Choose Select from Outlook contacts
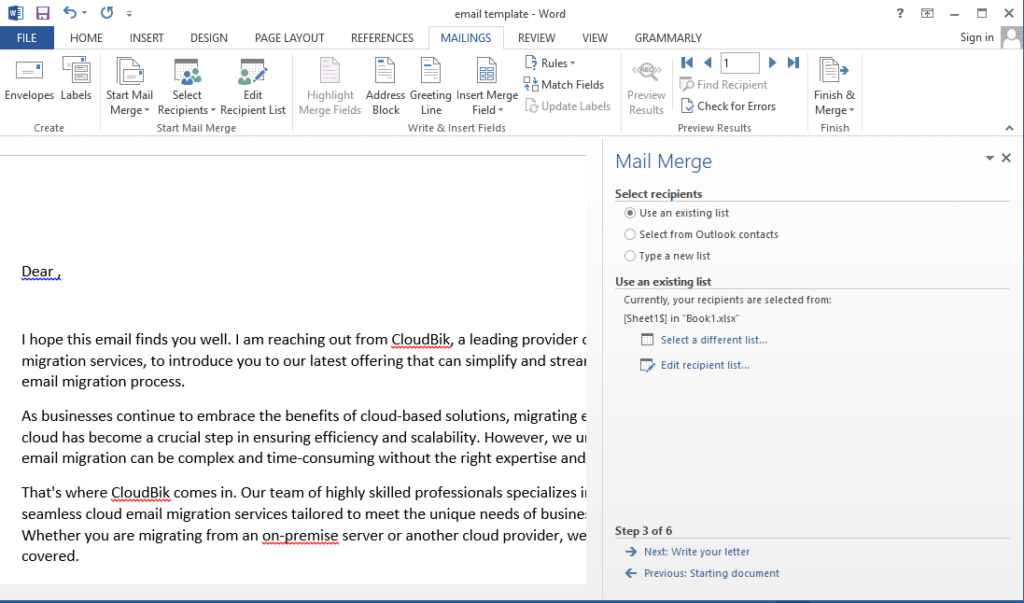This screenshot has height=603, width=1024. click(x=630, y=234)
